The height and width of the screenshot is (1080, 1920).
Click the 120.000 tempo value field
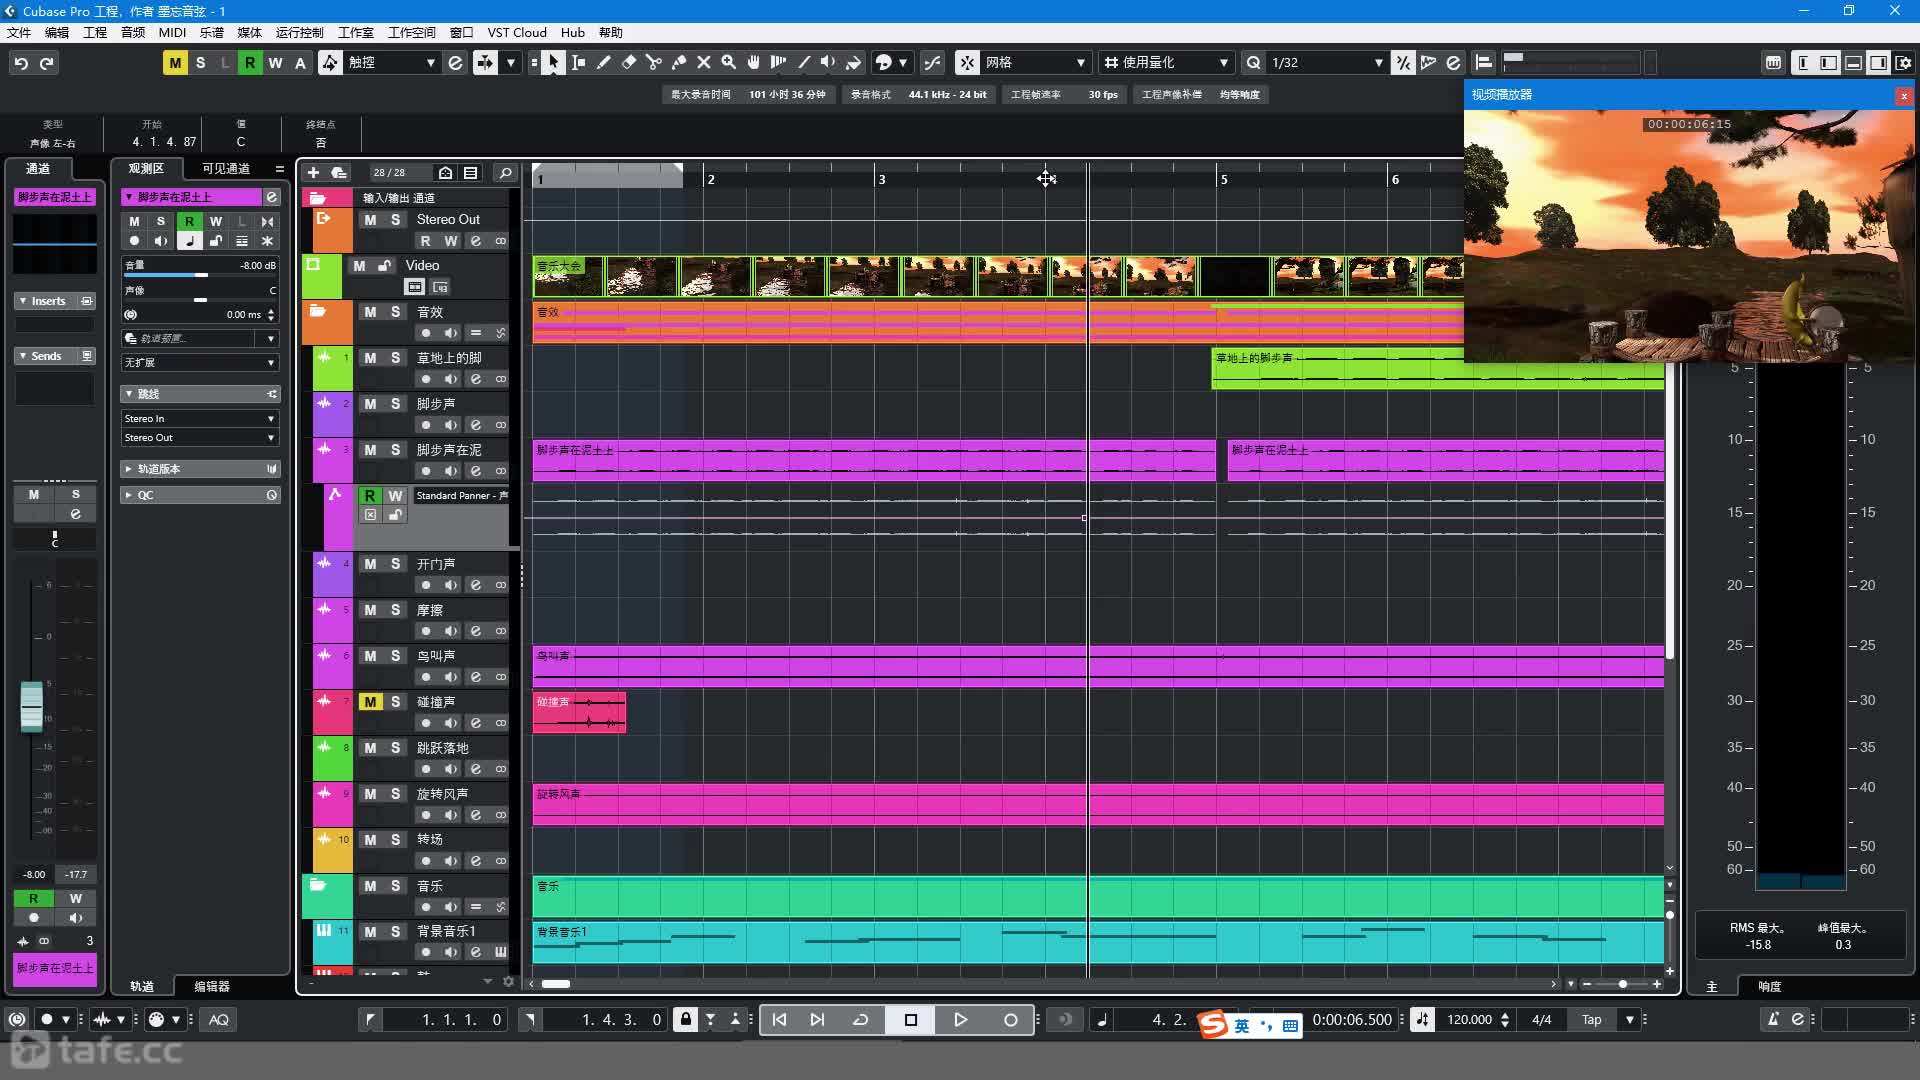tap(1469, 1020)
